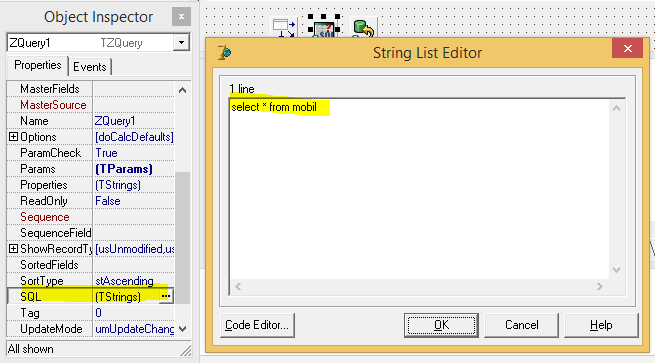Click the editor's scroll left arrow
655x363 pixels.
click(x=238, y=287)
